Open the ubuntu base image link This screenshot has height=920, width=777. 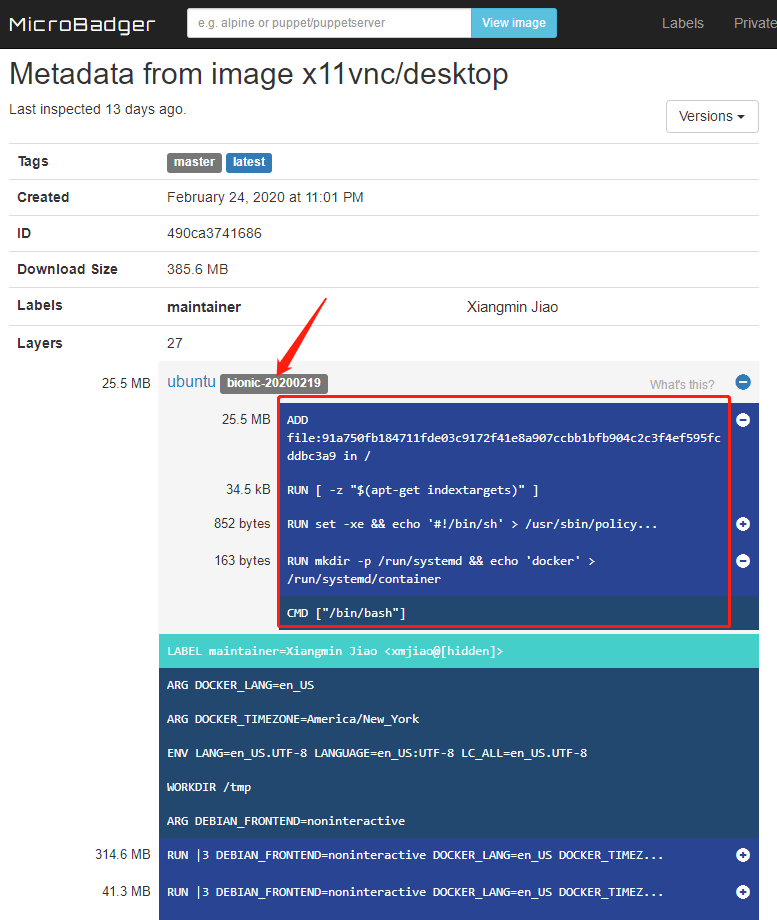tap(191, 382)
